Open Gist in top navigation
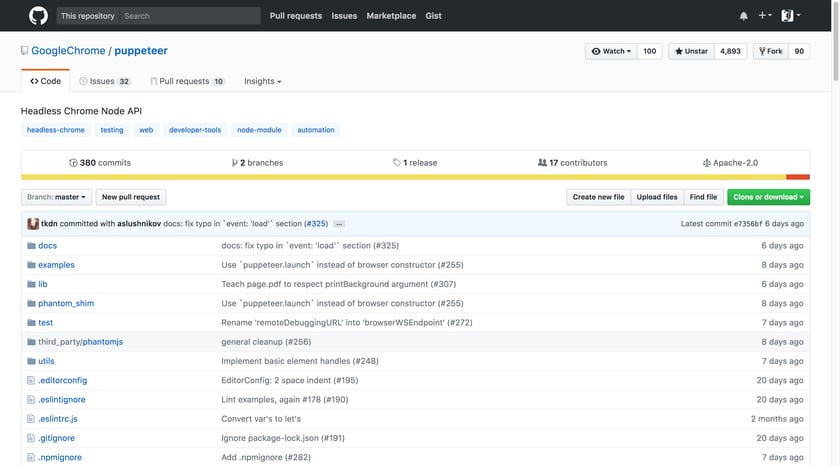The height and width of the screenshot is (466, 840). click(433, 16)
